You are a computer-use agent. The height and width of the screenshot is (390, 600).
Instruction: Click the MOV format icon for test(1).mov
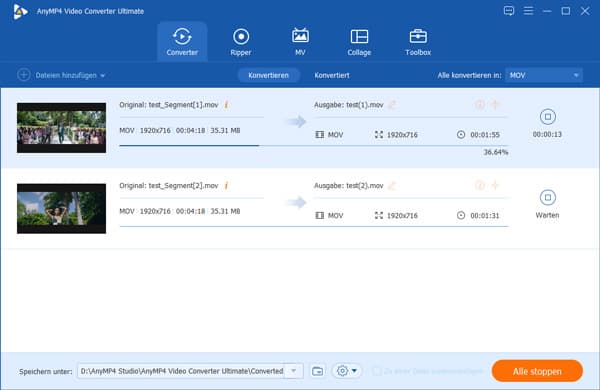click(x=320, y=135)
